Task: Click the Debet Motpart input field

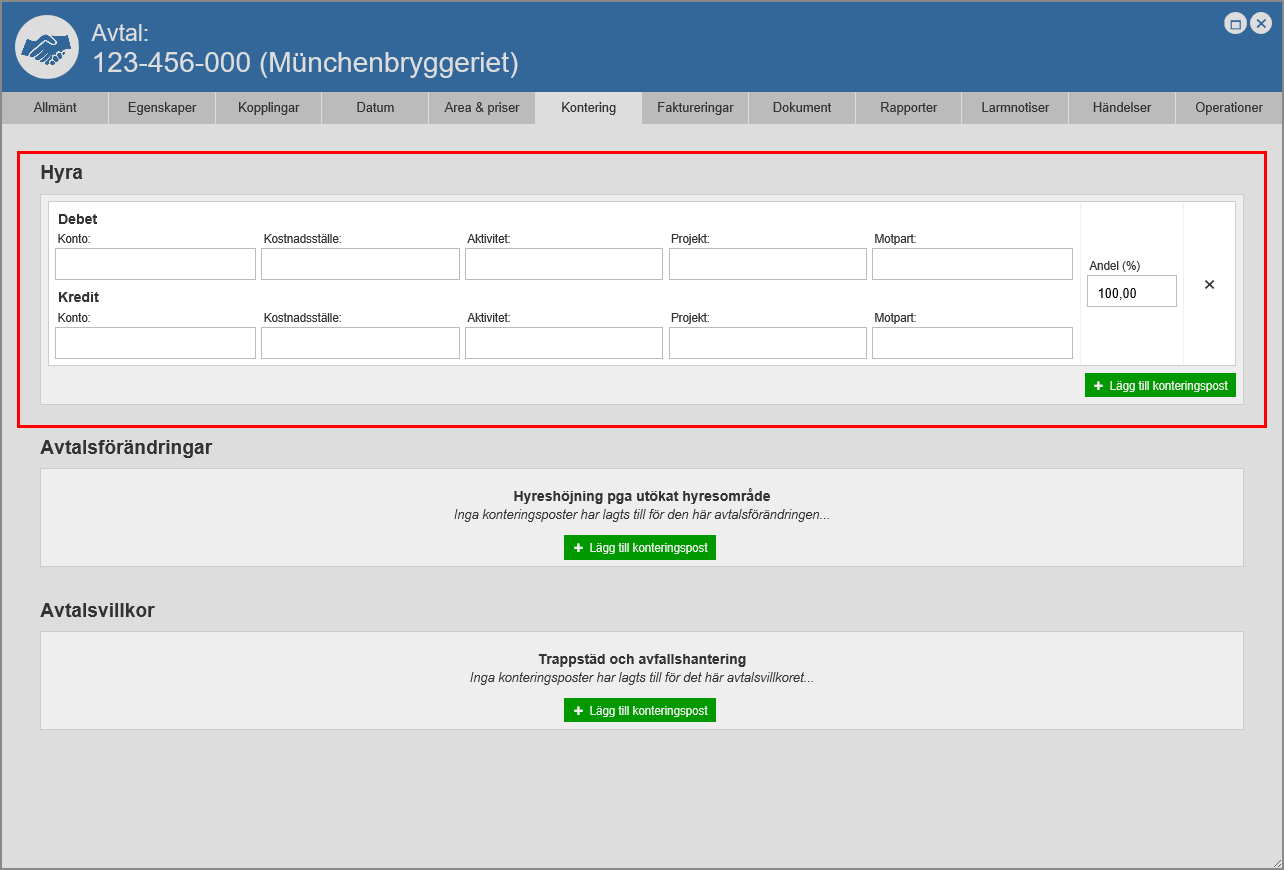Action: point(972,264)
